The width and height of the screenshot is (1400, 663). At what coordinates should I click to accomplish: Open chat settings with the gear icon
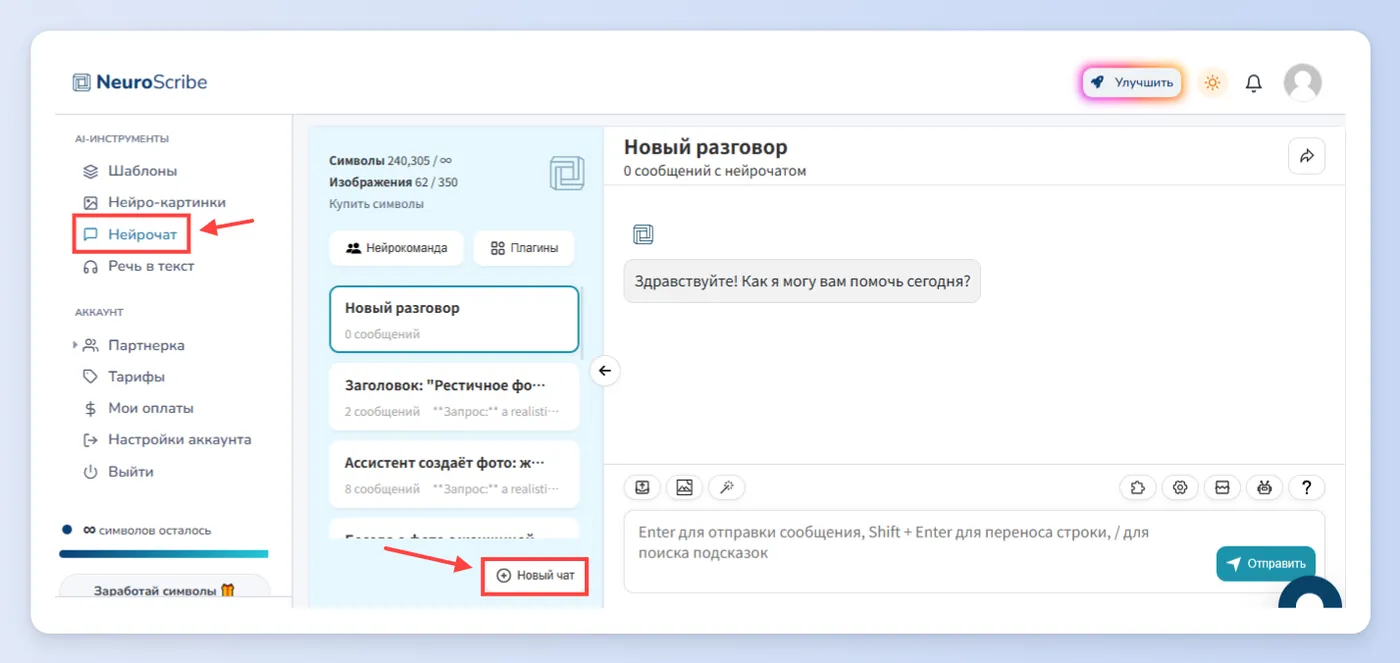click(1180, 487)
